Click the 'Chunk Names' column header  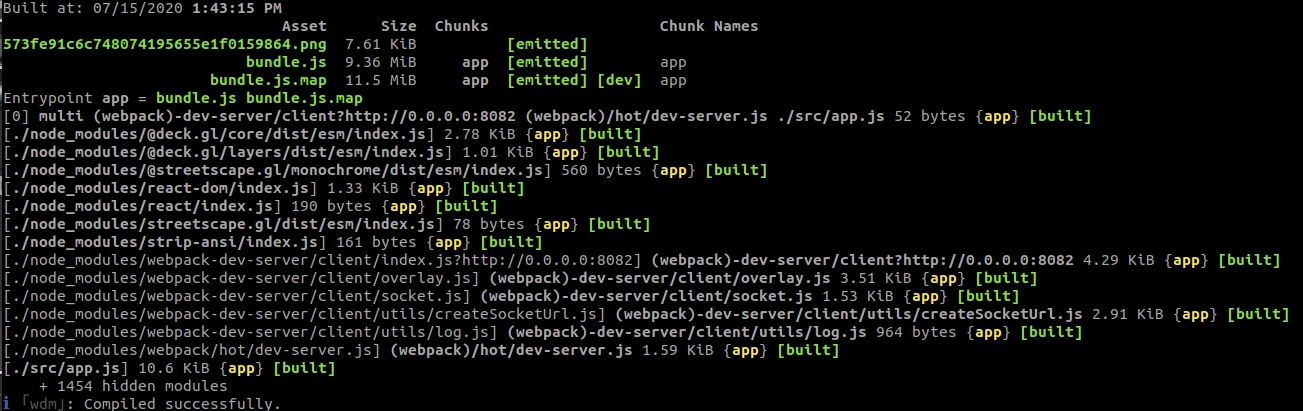[x=708, y=26]
